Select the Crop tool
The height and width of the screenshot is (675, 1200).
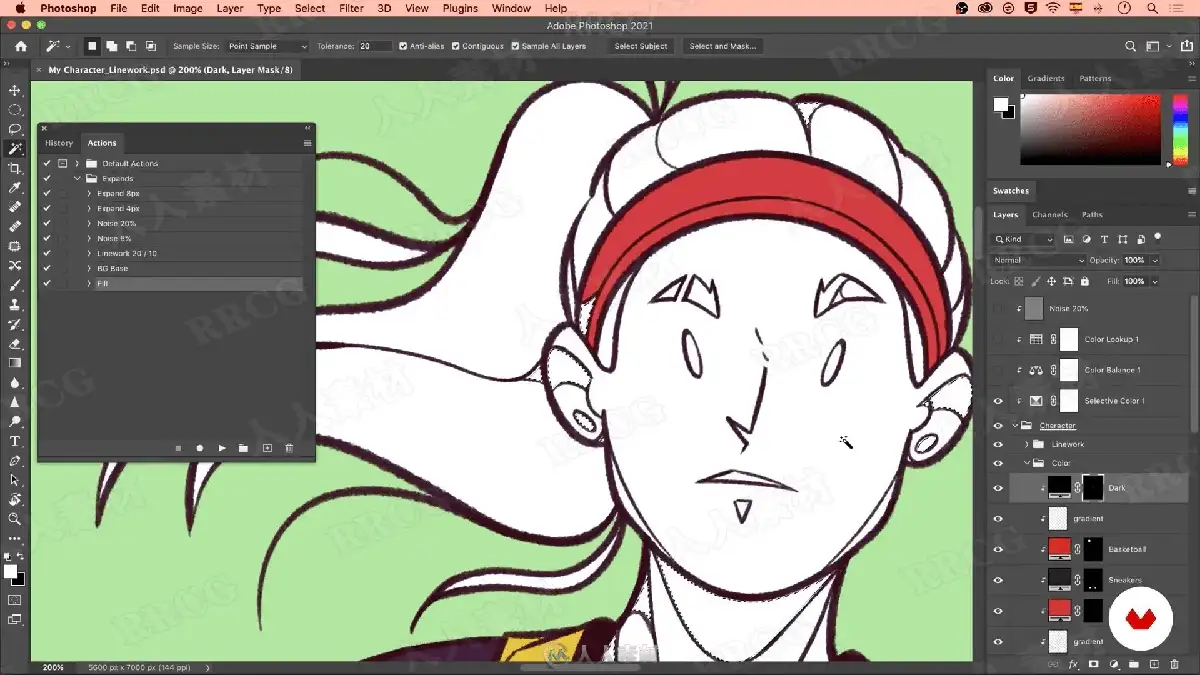pos(15,168)
